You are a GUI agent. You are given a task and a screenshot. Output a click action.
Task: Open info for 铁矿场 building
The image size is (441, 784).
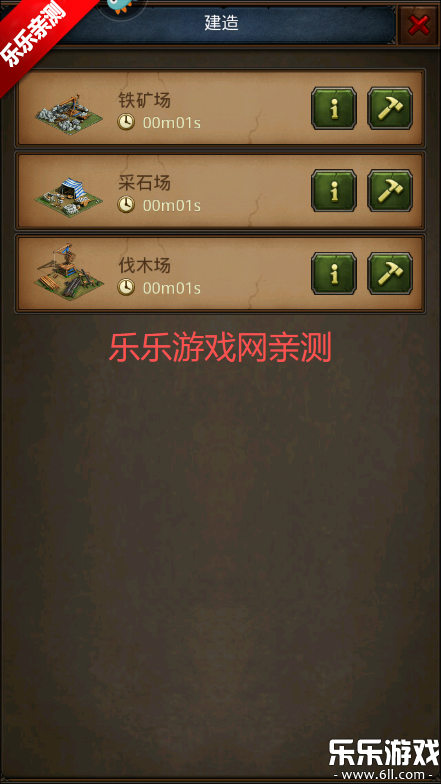tap(334, 108)
